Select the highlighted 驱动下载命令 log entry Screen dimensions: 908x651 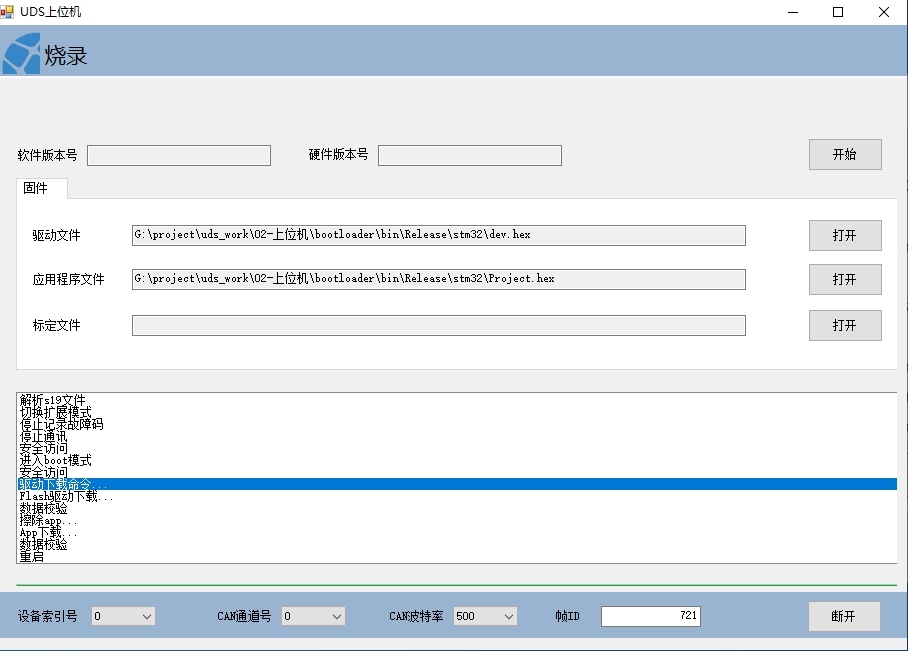[x=100, y=484]
